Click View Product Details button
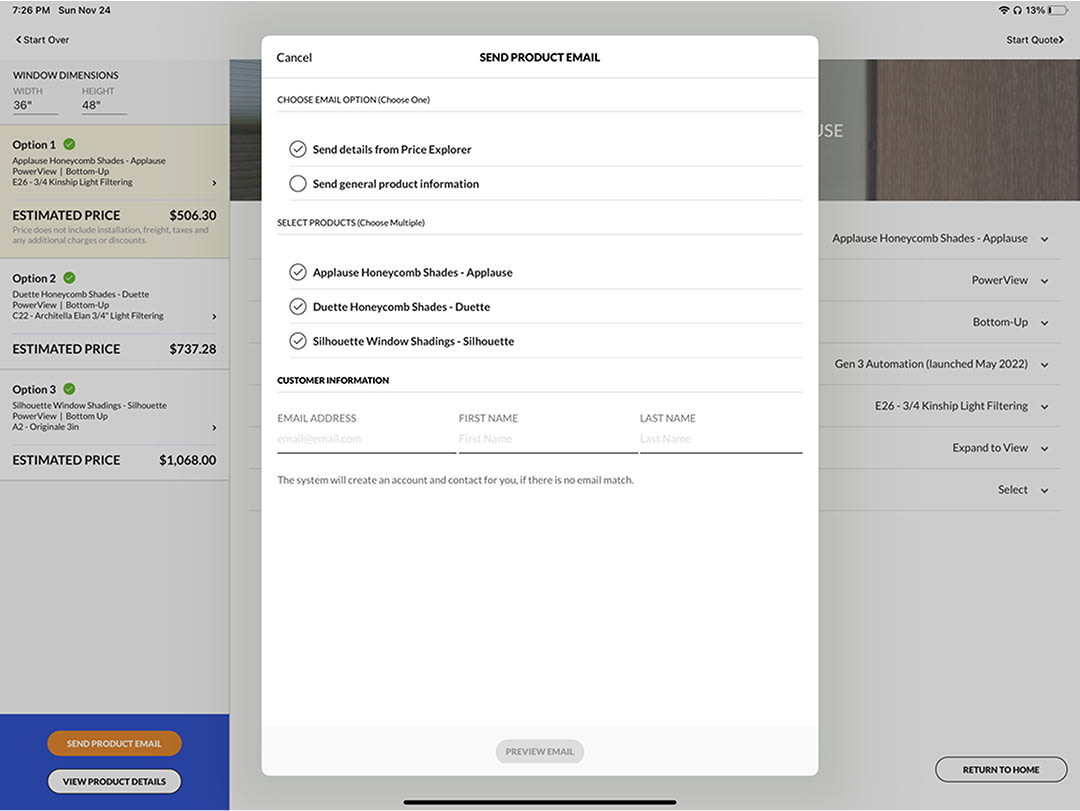 (114, 781)
